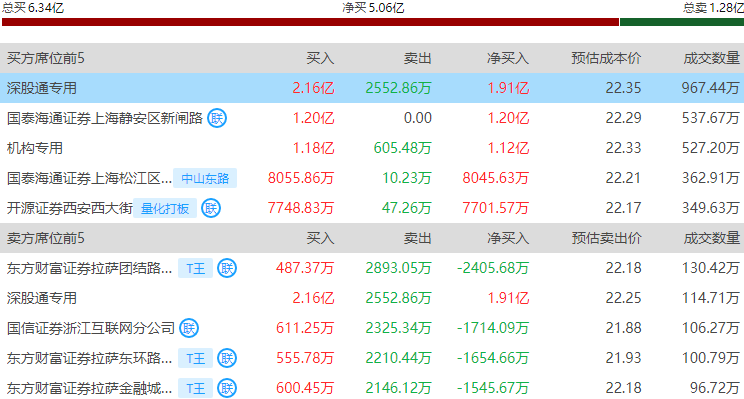
Task: Click the 605.48万 sell amount
Action: (x=402, y=148)
